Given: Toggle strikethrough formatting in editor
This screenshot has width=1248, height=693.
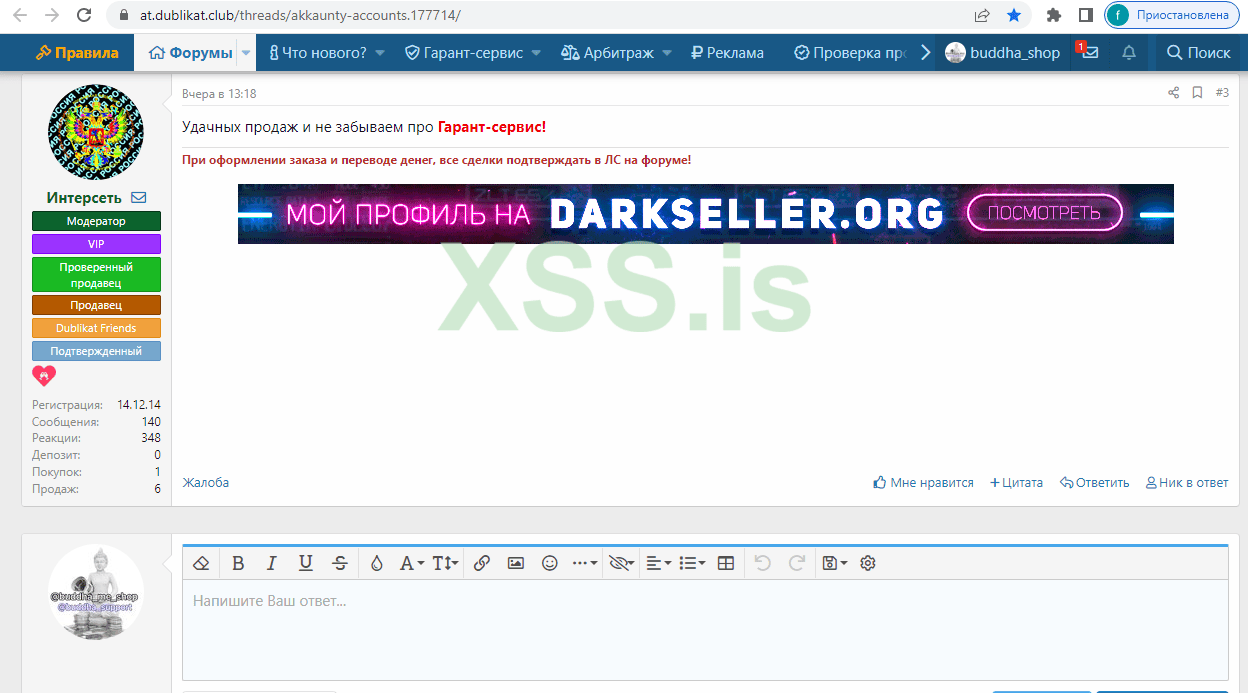Looking at the screenshot, I should coord(340,563).
